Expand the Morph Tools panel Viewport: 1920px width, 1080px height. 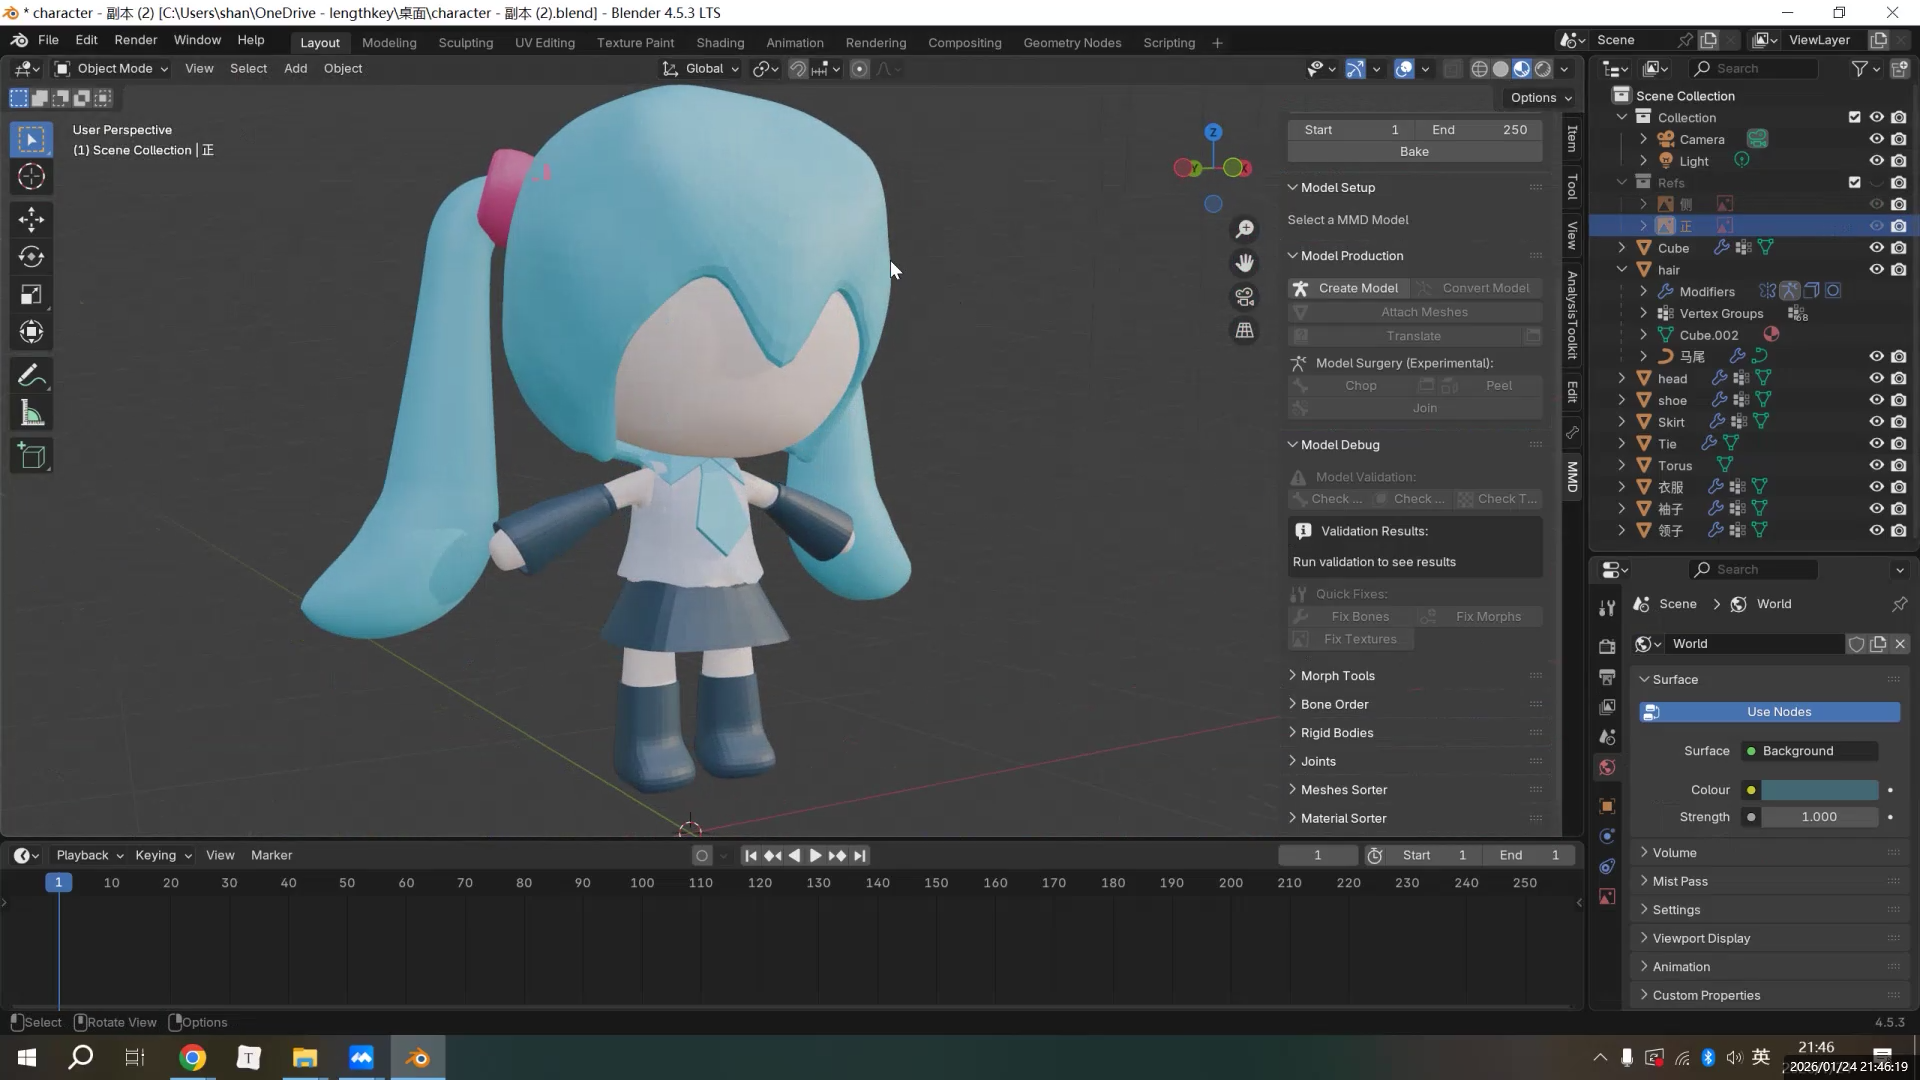pos(1337,676)
